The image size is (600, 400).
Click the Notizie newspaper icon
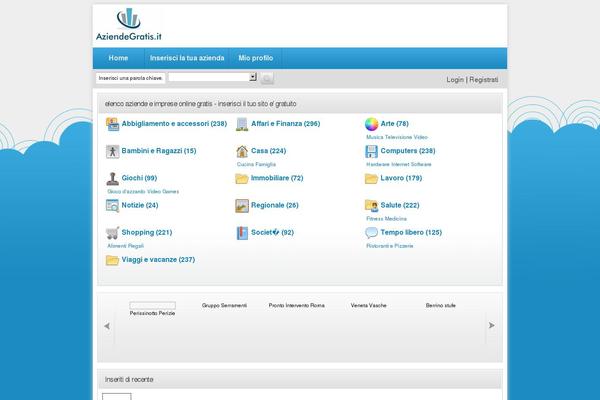[x=112, y=205]
